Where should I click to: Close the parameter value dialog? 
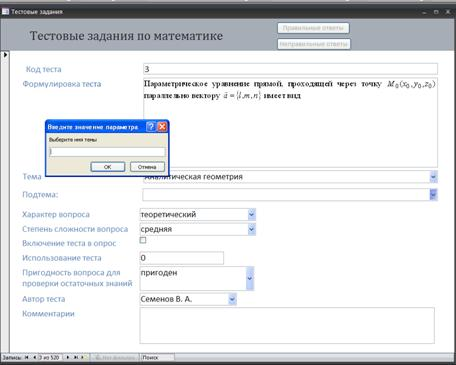162,127
